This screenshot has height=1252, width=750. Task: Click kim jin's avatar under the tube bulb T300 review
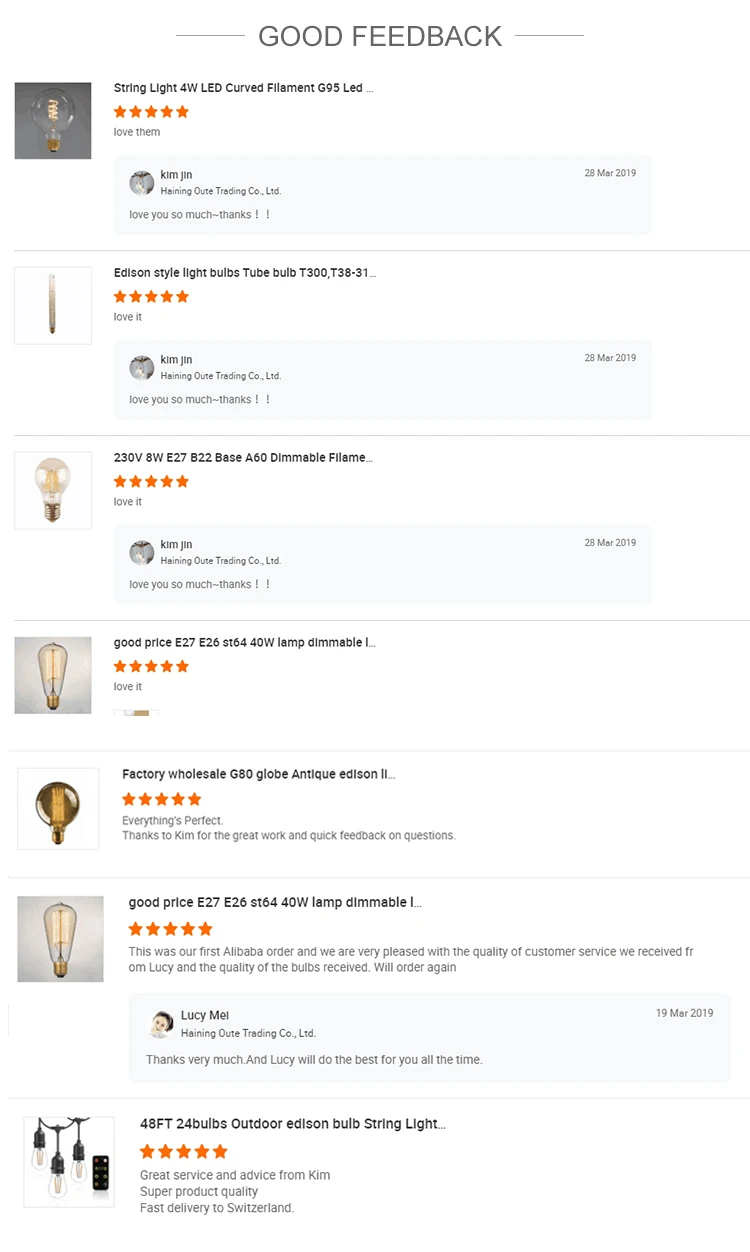pos(142,368)
